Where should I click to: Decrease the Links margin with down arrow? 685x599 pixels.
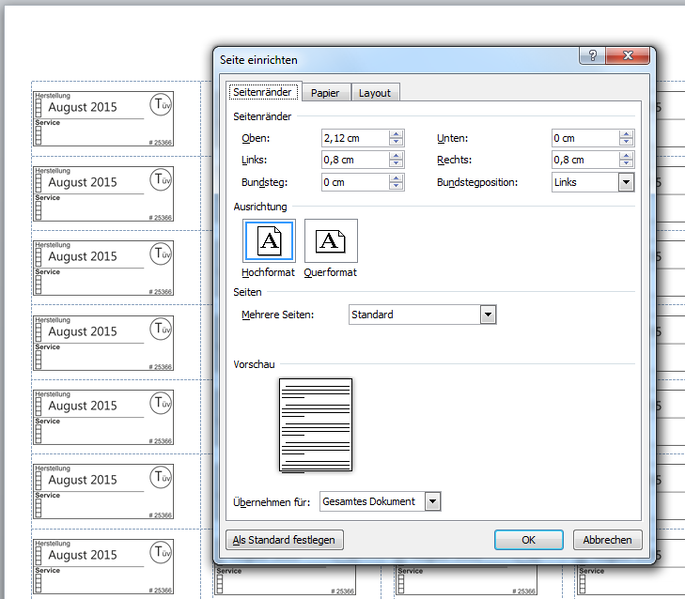click(397, 164)
